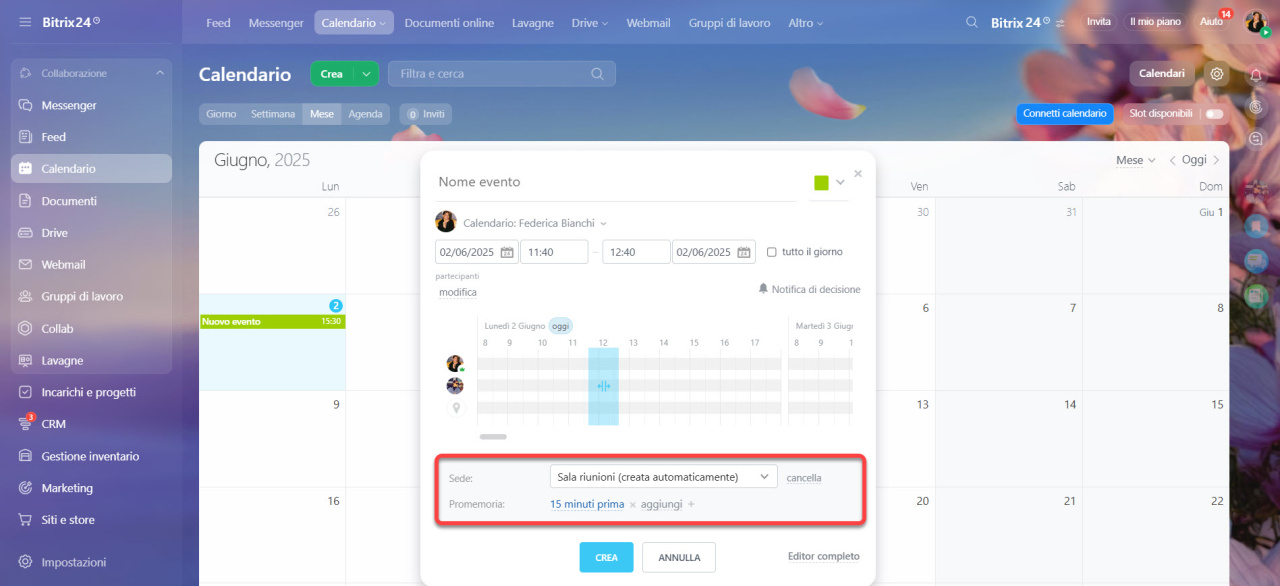This screenshot has height=586, width=1280.
Task: Switch to Giorno view tab
Action: point(221,114)
